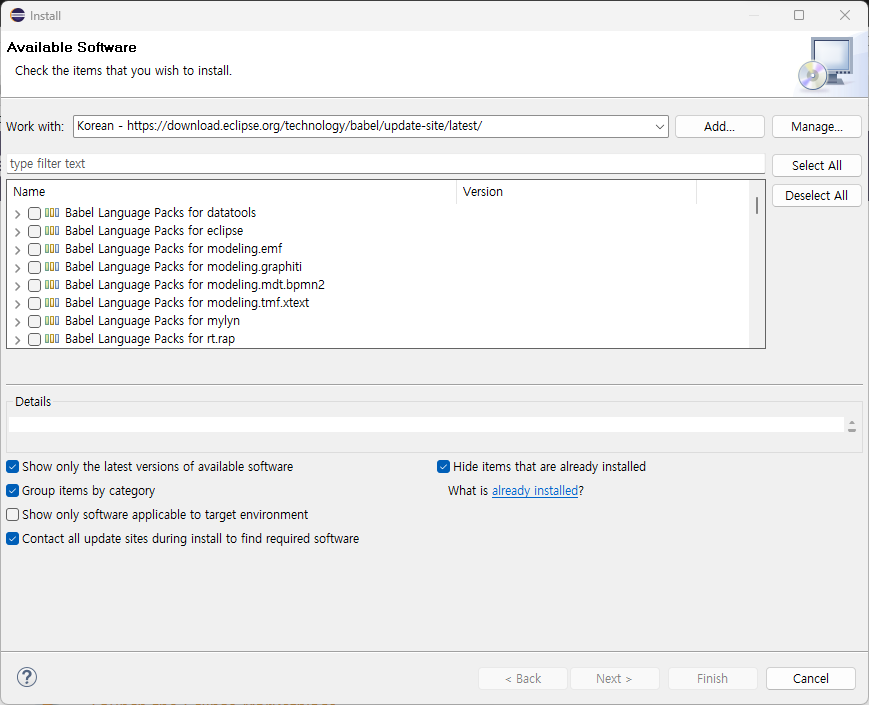Check Babel Language Packs for modeling.mdt.bpmn2
The width and height of the screenshot is (869, 705).
34,285
